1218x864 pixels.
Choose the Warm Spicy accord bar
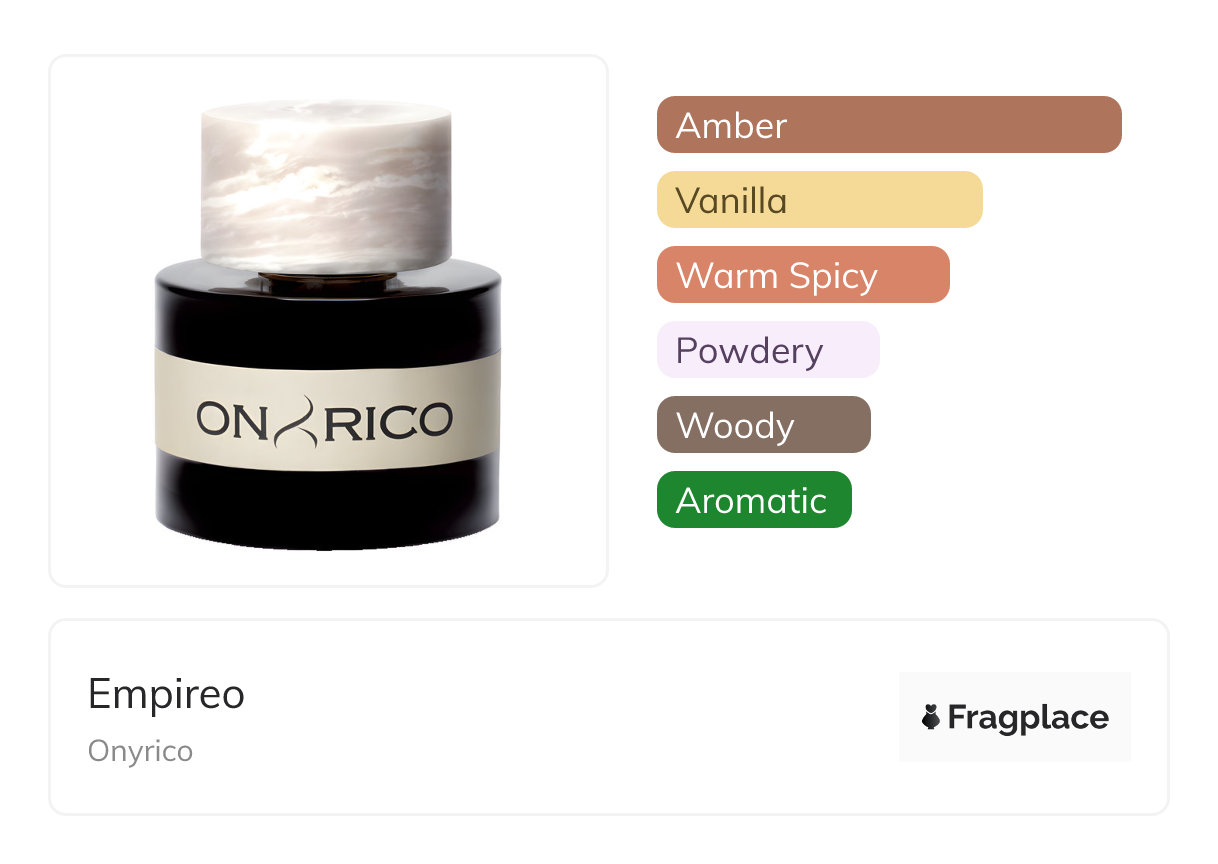(x=803, y=275)
